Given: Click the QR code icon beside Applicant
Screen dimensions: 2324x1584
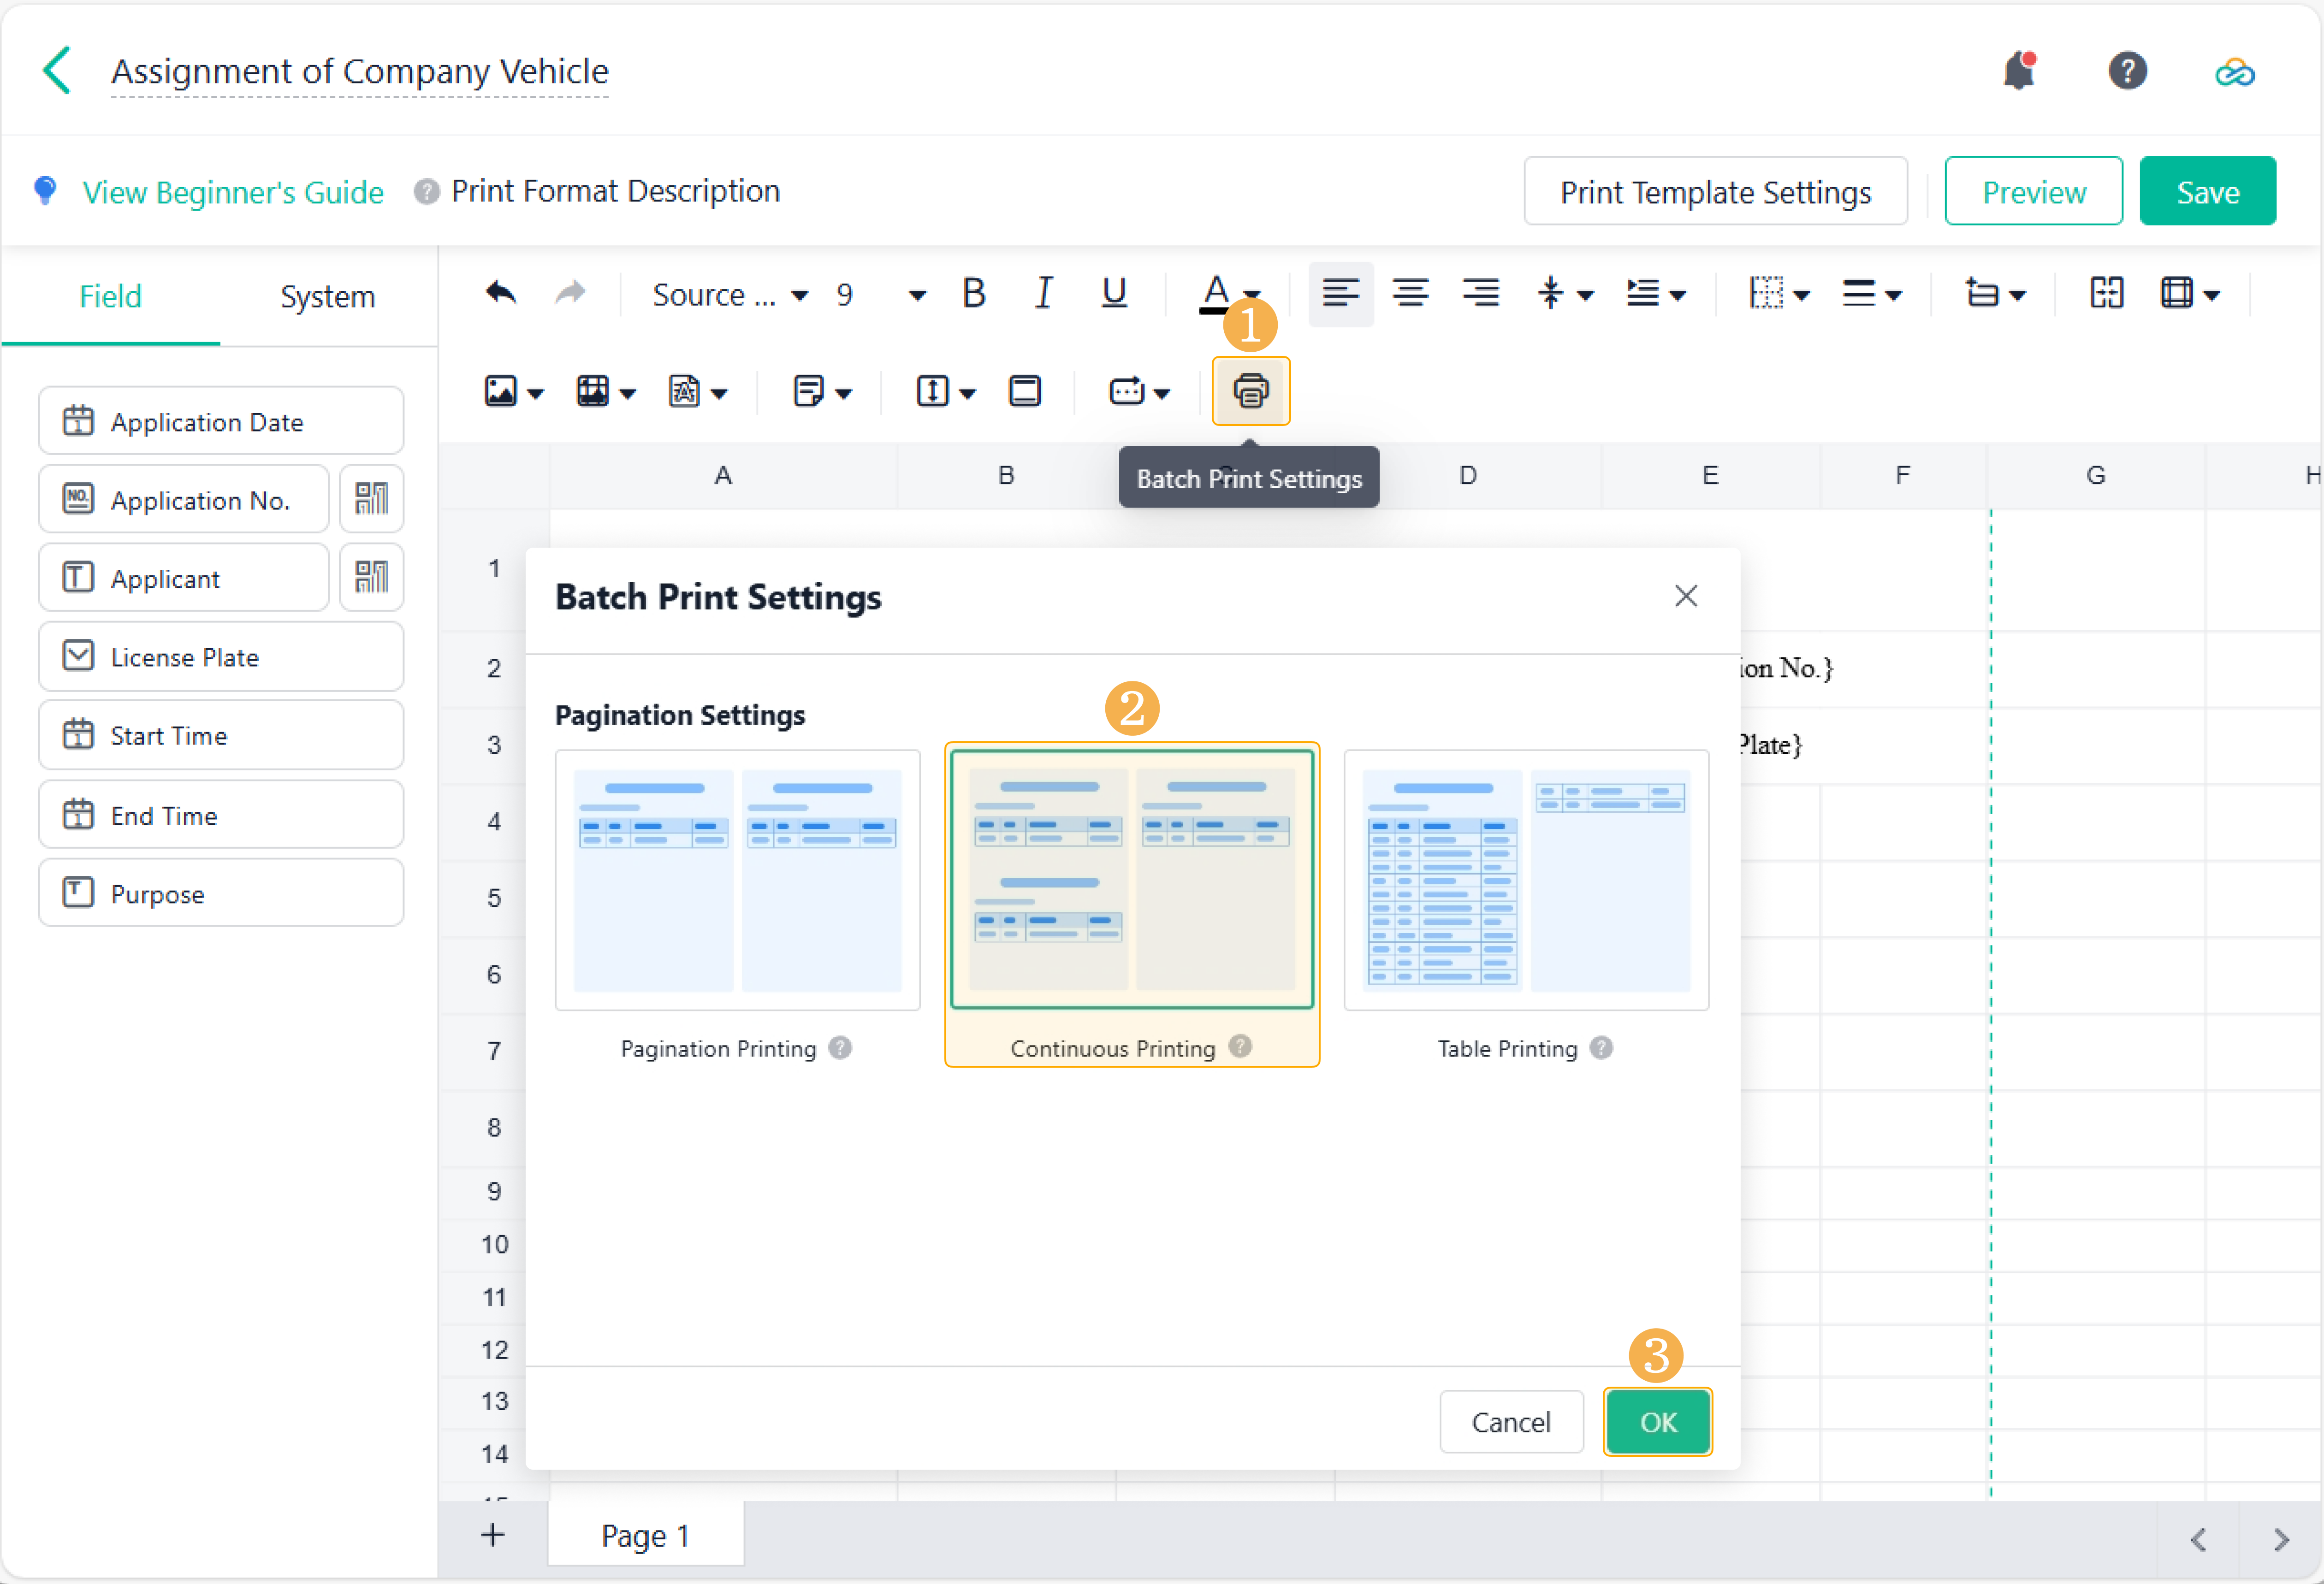Looking at the screenshot, I should 371,577.
